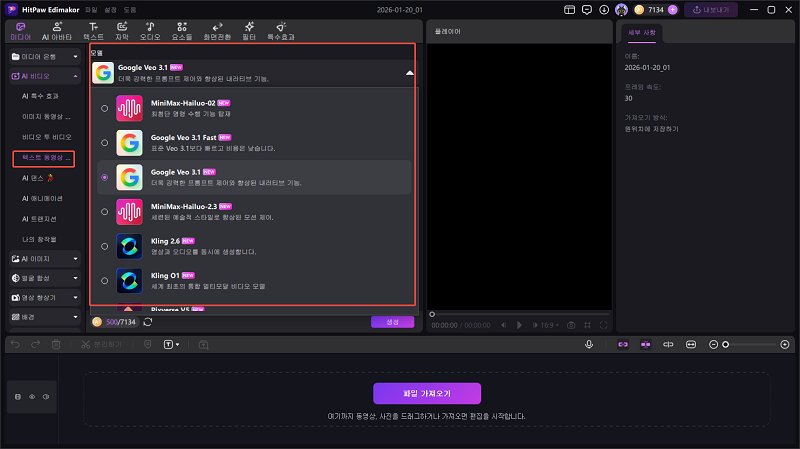Click the undo arrow in timeline toolbar
The image size is (800, 449).
click(15, 345)
